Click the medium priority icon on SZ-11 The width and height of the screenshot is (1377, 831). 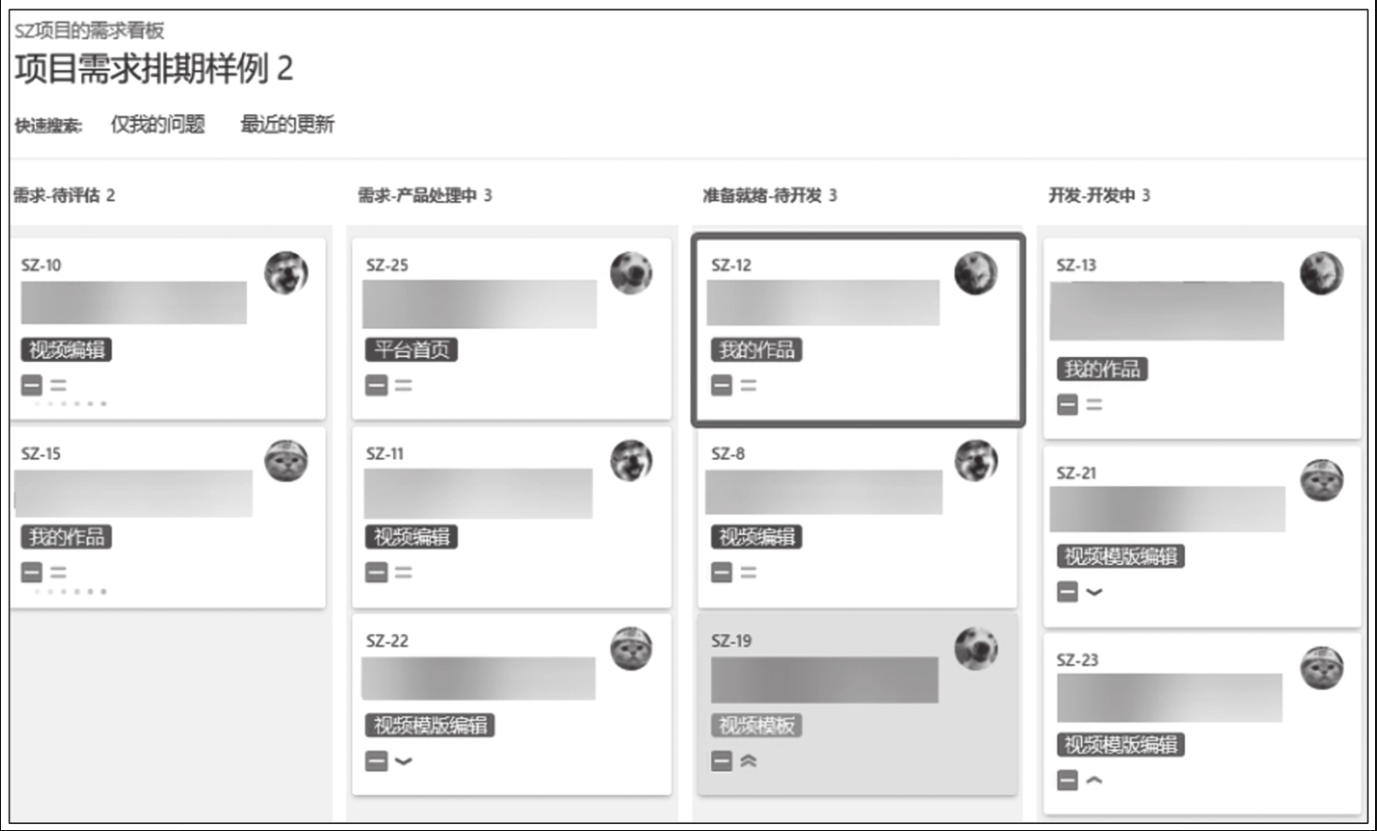[403, 573]
